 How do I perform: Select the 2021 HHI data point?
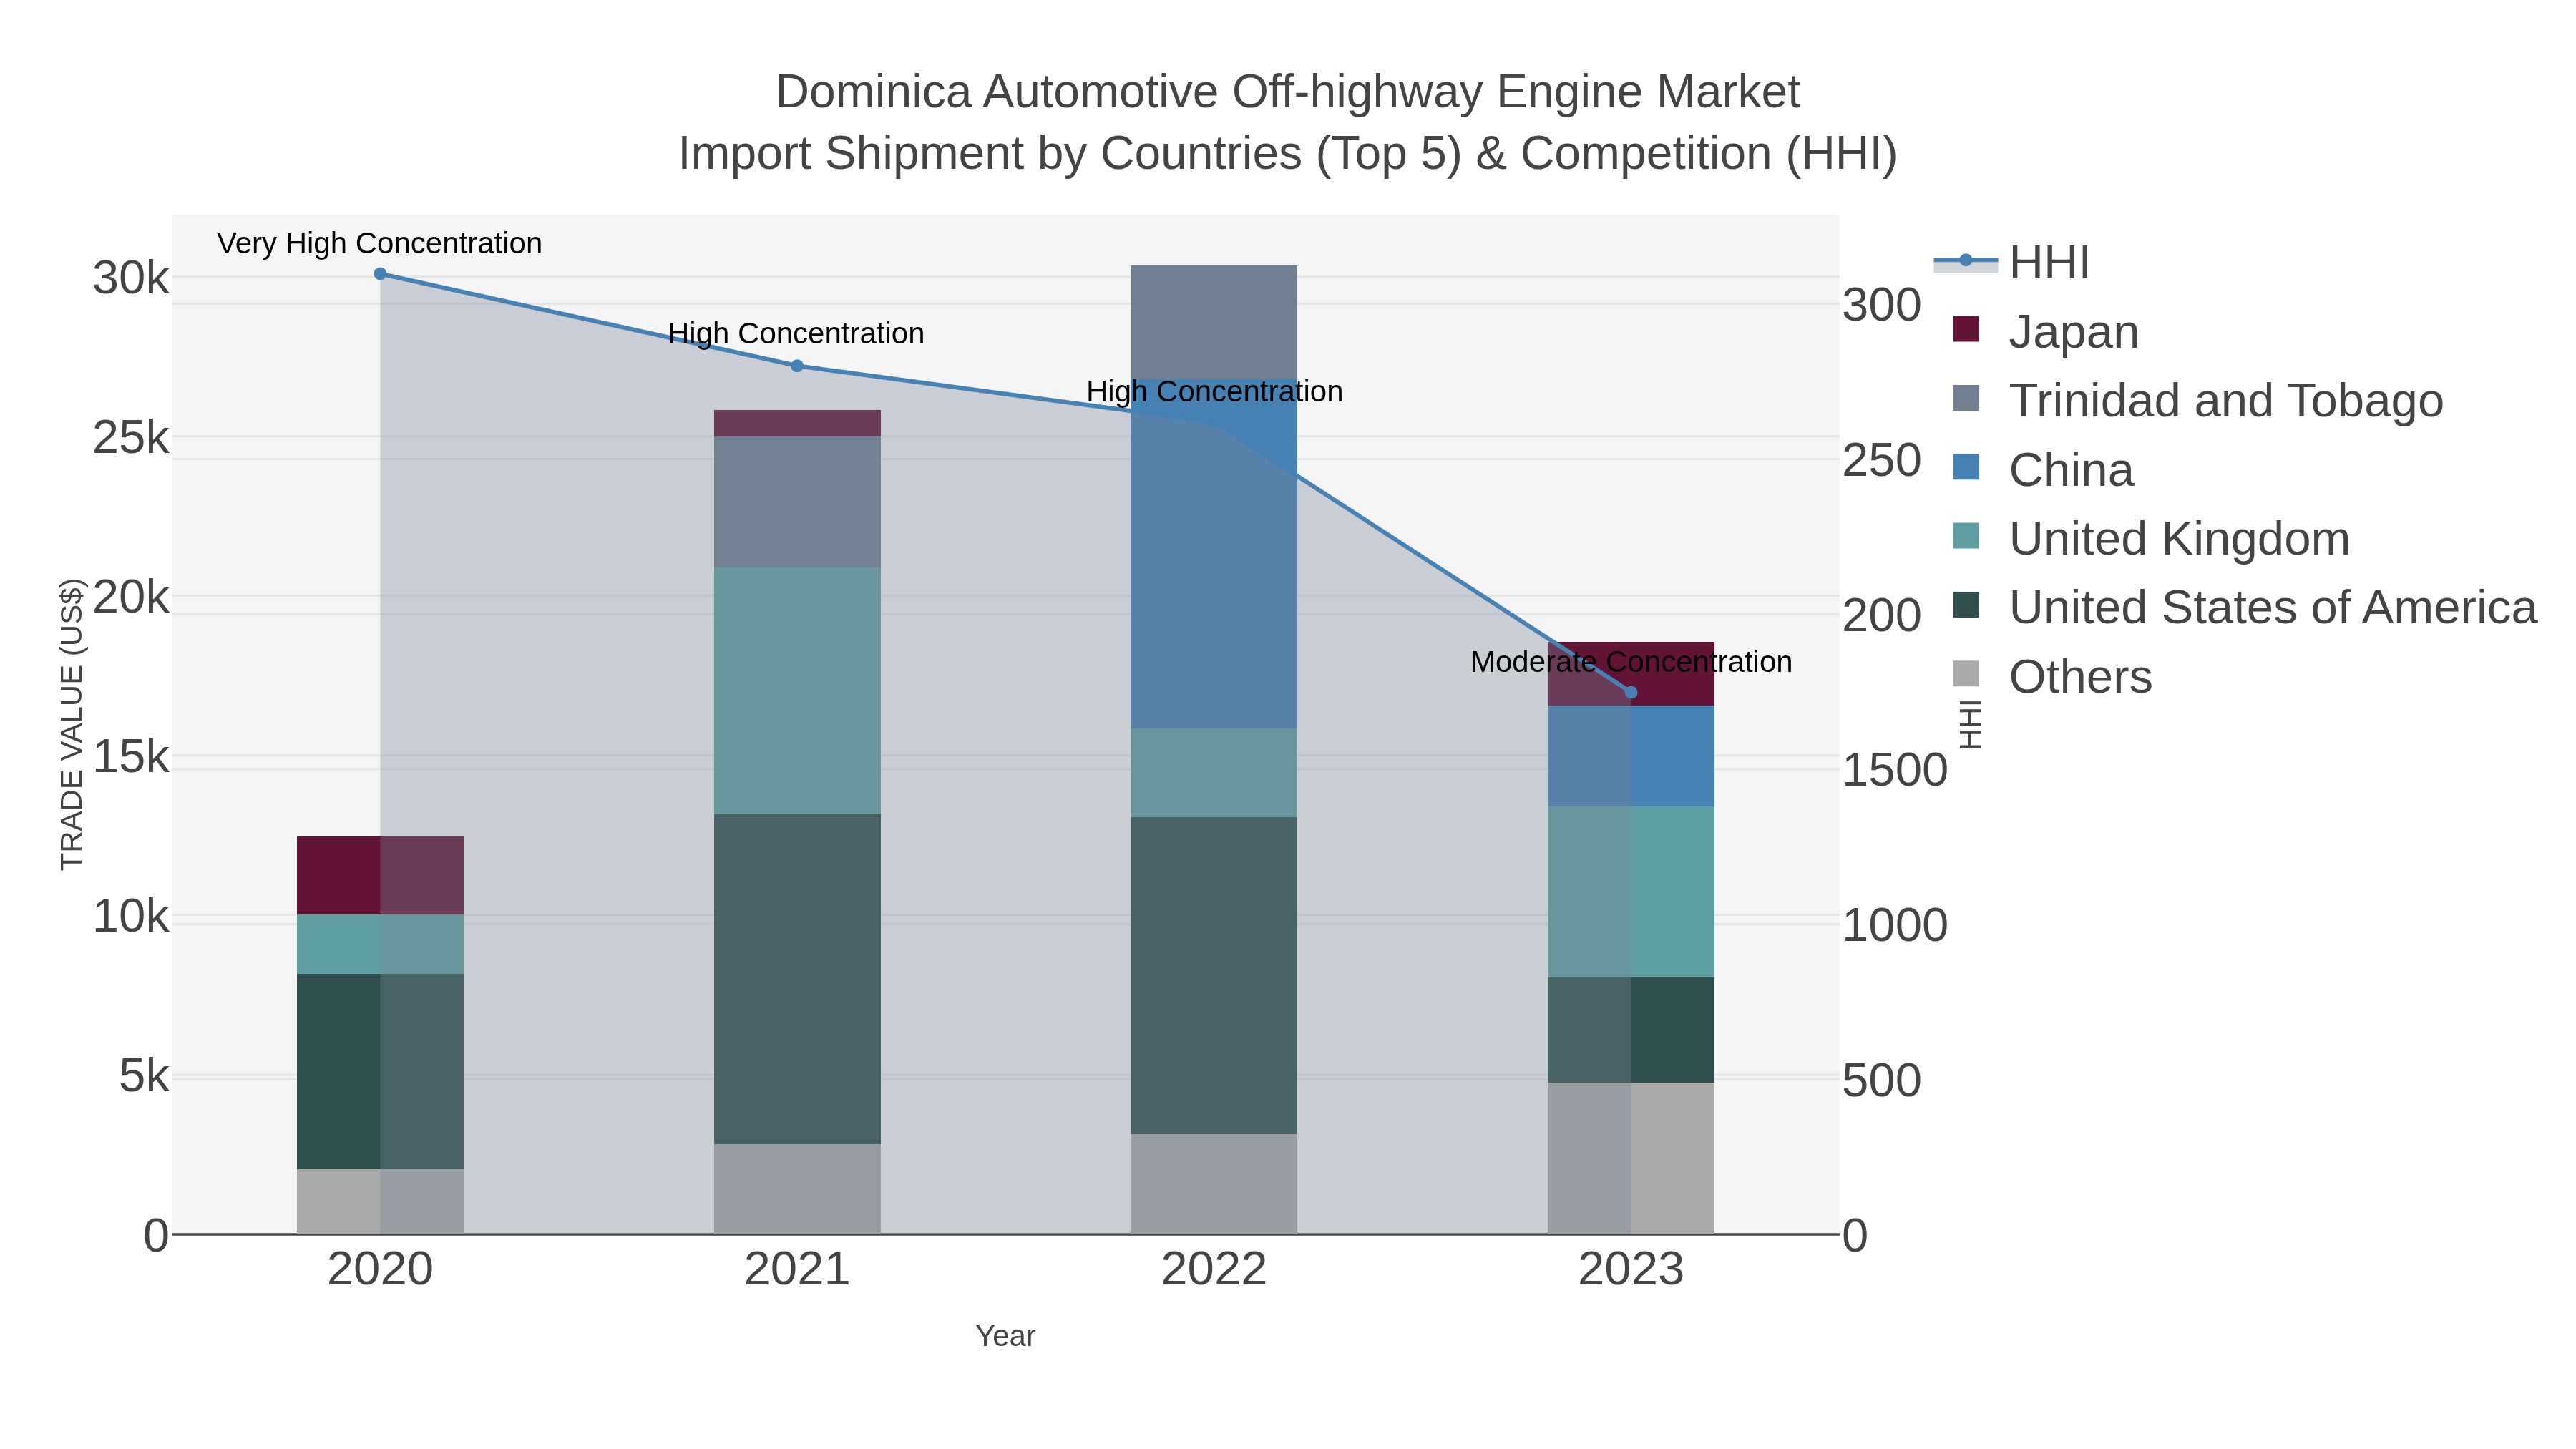tap(797, 366)
